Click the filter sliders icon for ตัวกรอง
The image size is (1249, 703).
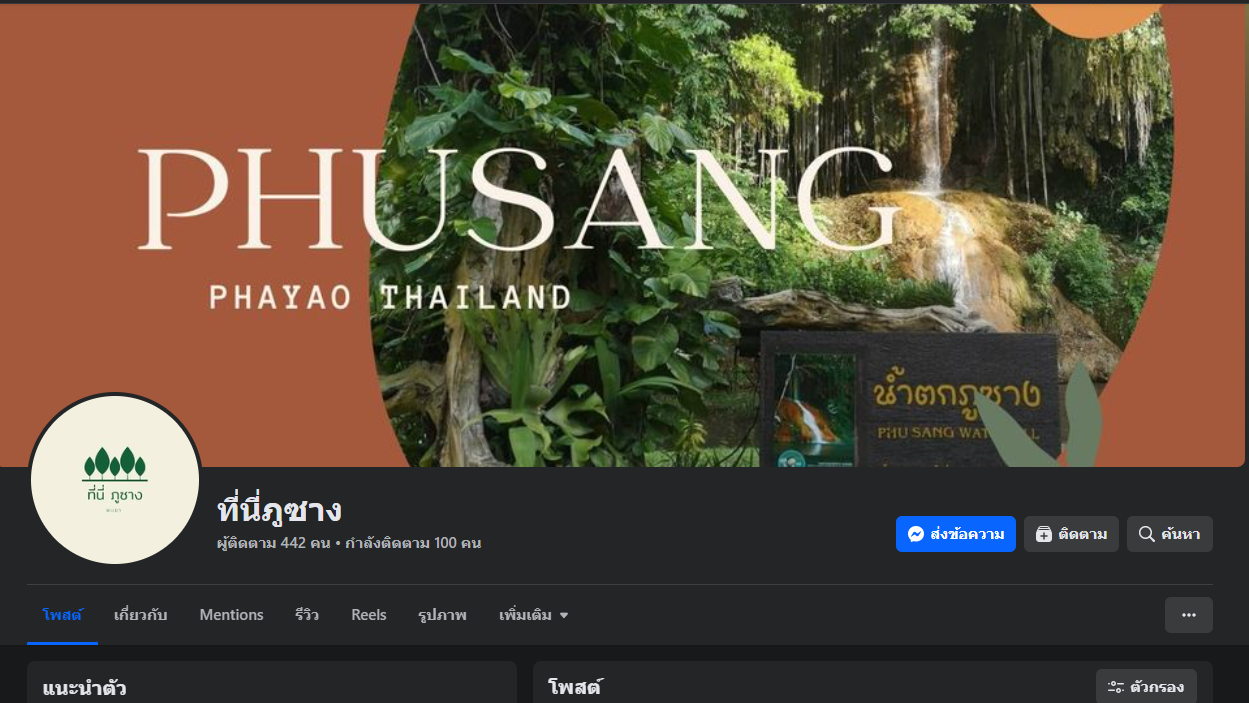[1116, 687]
